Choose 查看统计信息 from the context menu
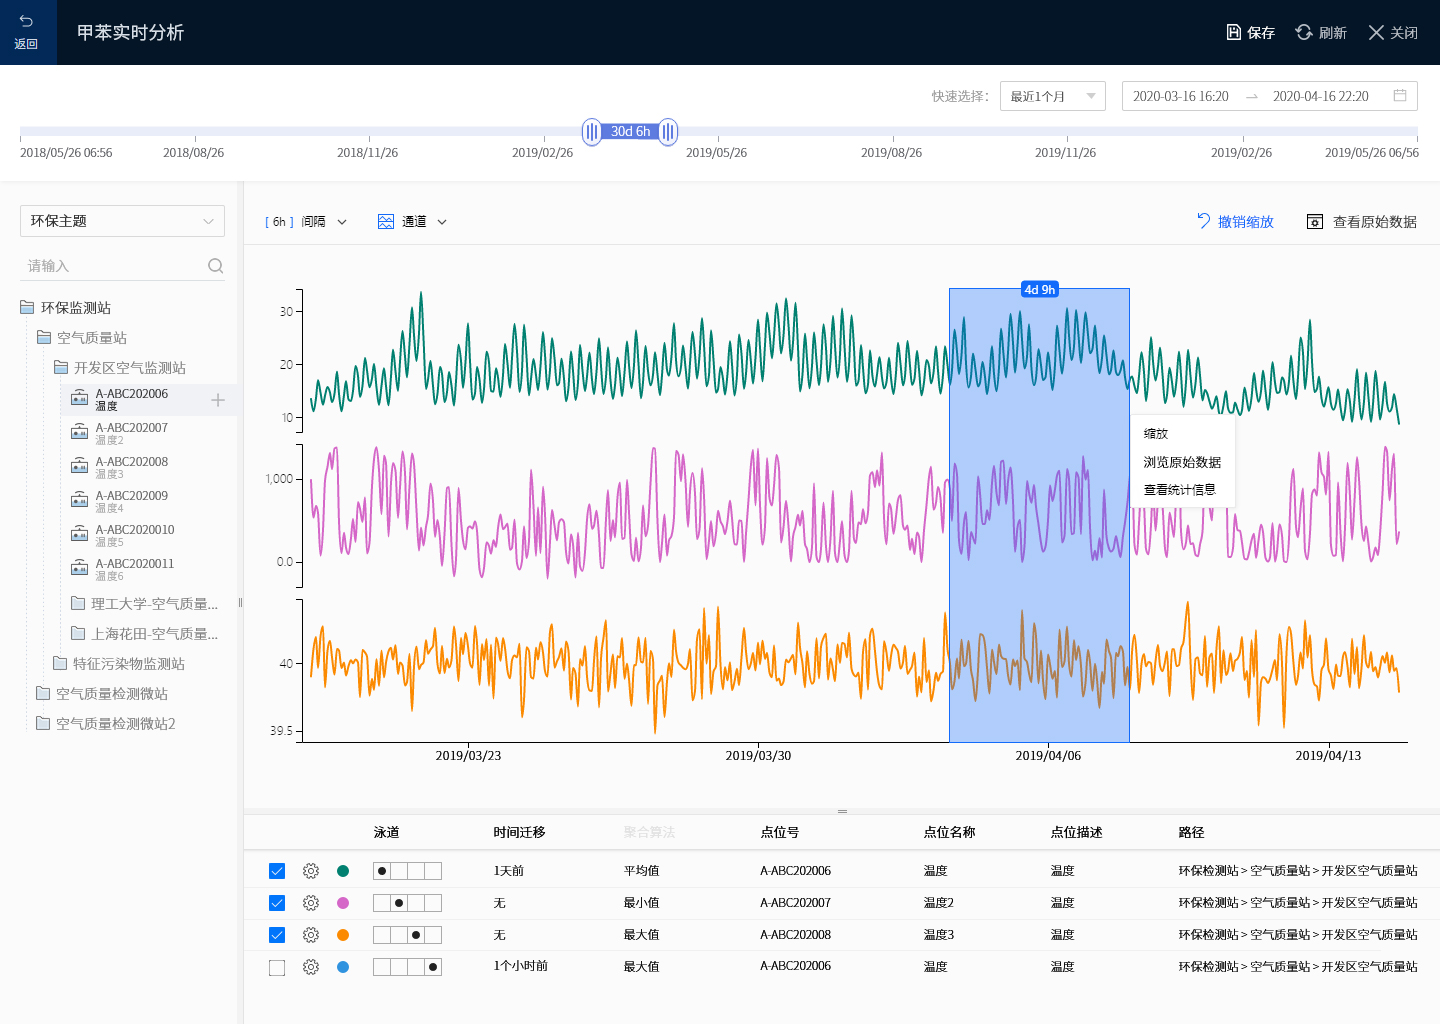This screenshot has width=1440, height=1024. pos(1180,489)
